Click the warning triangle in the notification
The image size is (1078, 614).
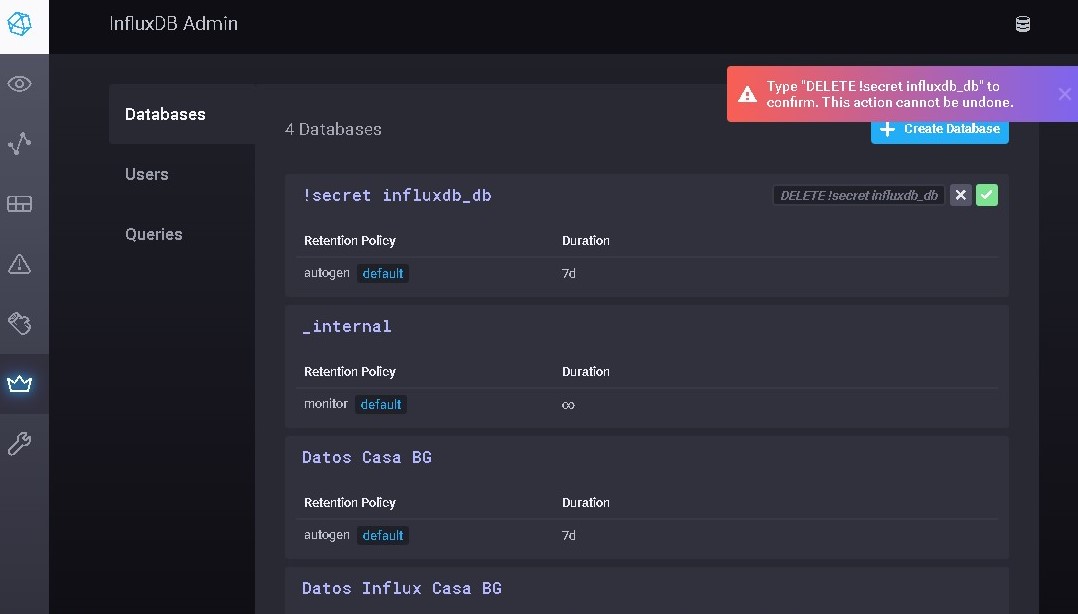pyautogui.click(x=747, y=94)
